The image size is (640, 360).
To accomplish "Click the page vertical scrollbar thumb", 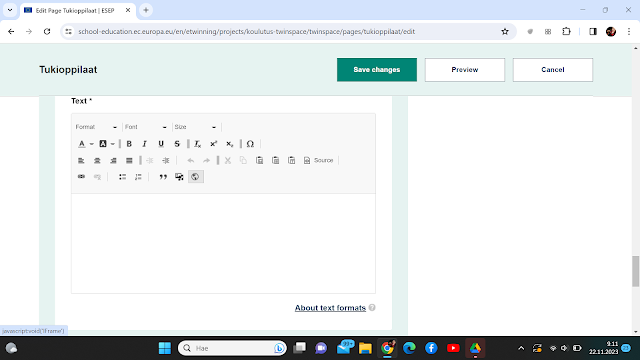I will (636, 271).
